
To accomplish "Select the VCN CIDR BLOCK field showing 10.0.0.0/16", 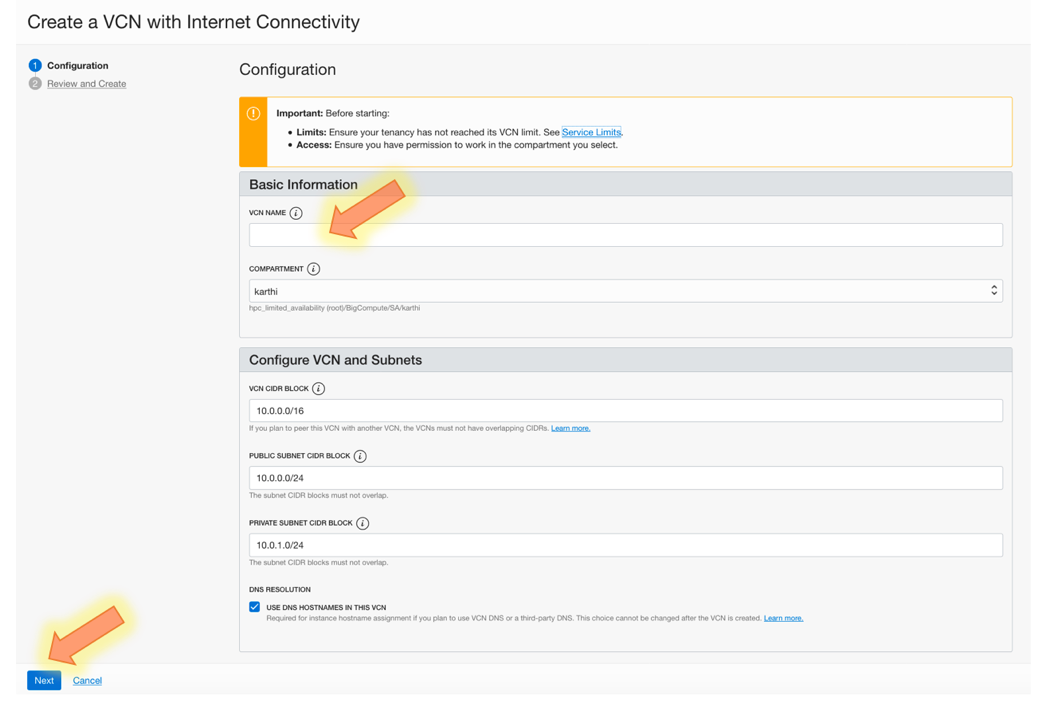I will pos(625,410).
